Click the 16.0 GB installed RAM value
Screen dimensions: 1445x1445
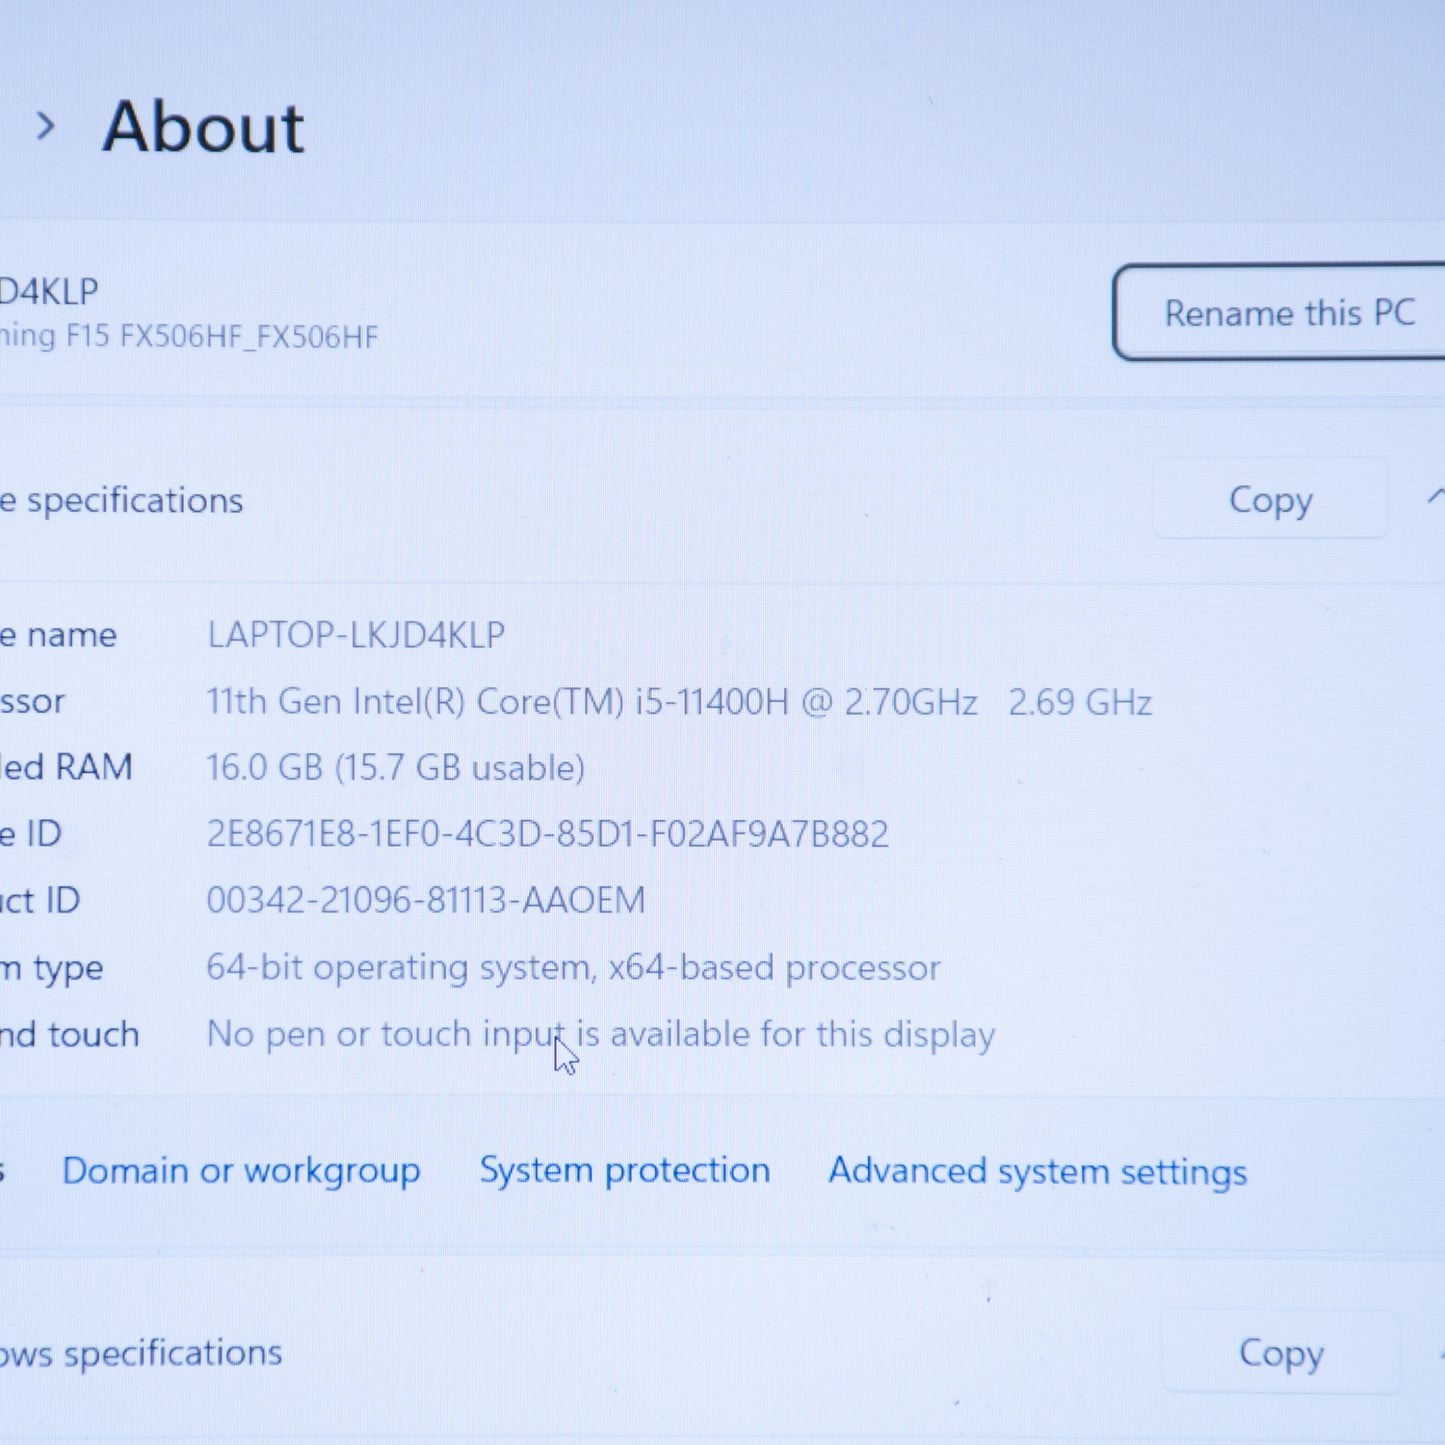(395, 768)
